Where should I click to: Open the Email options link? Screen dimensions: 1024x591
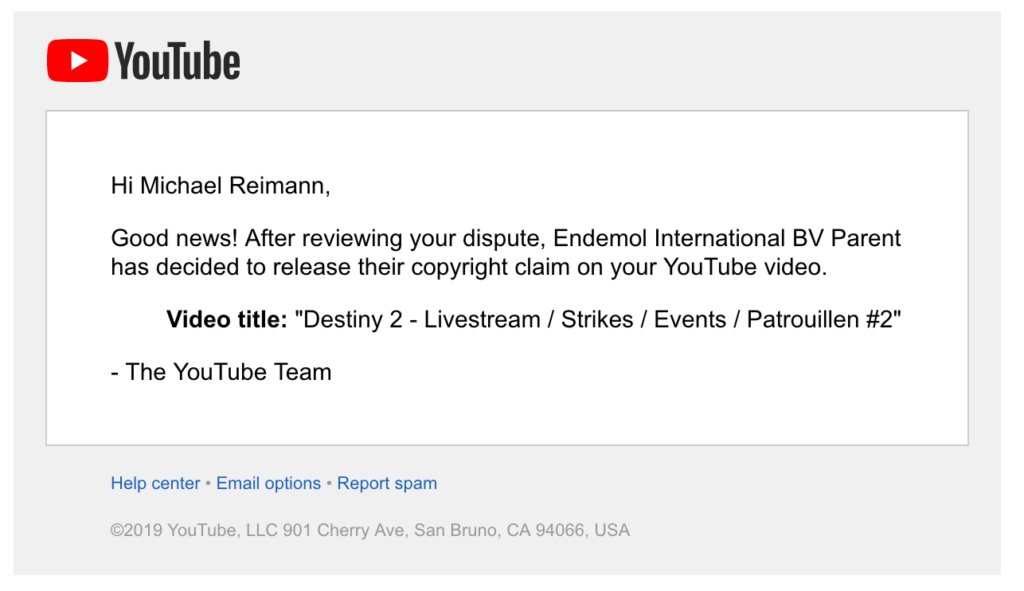[x=268, y=483]
